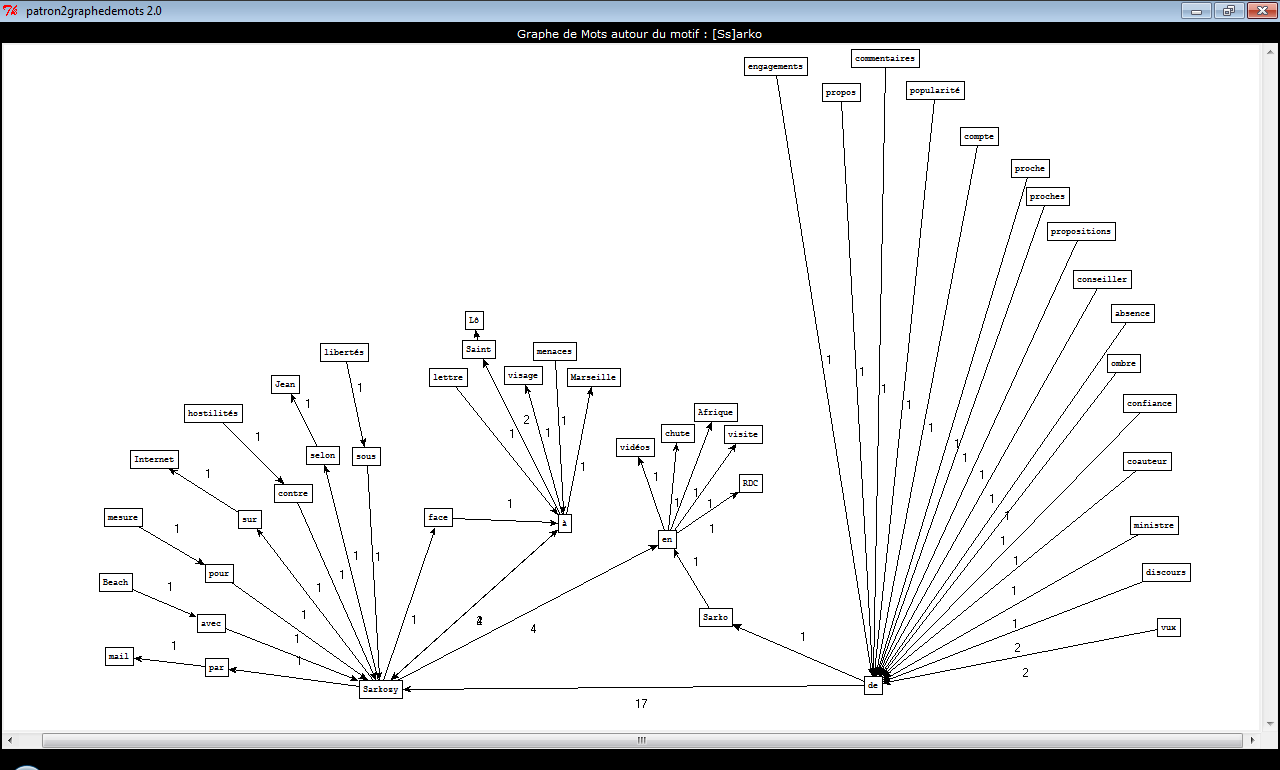This screenshot has height=770, width=1280.
Task: Click the horizontal scrollbar left arrow
Action: click(11, 740)
